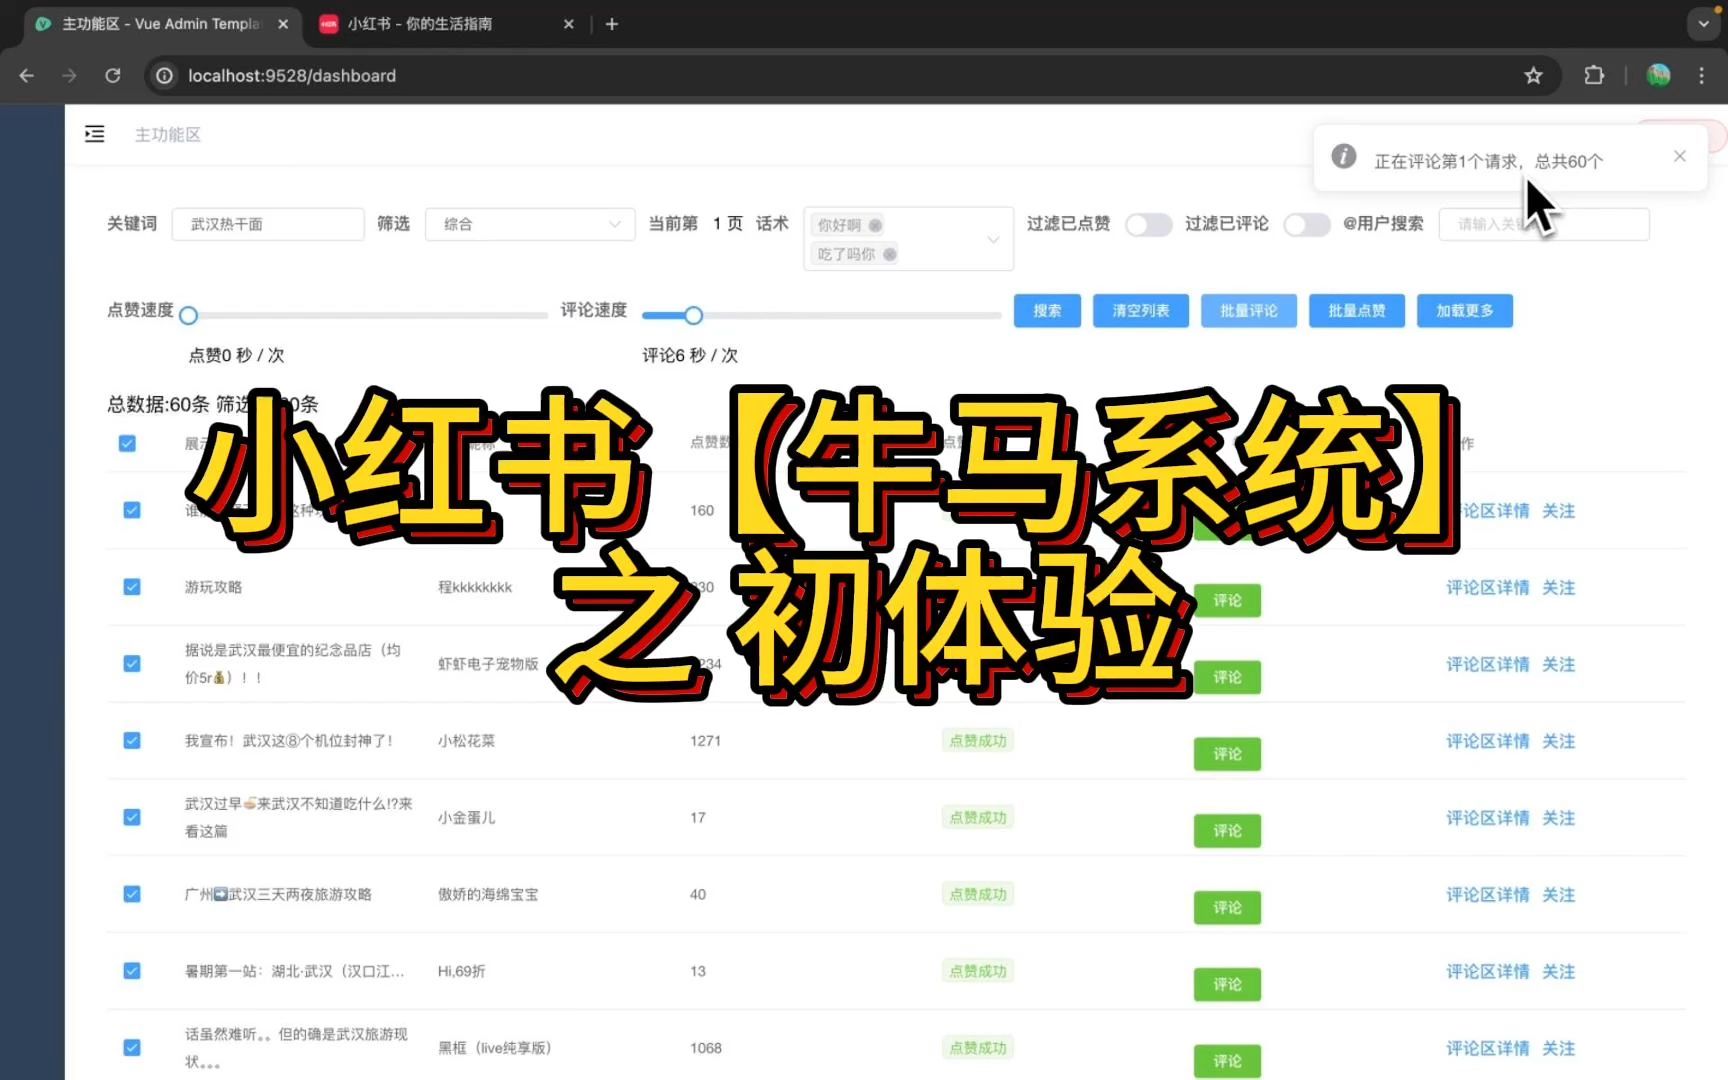Open 评论区详情 for 小松花菜 row
The image size is (1728, 1080).
pos(1487,742)
